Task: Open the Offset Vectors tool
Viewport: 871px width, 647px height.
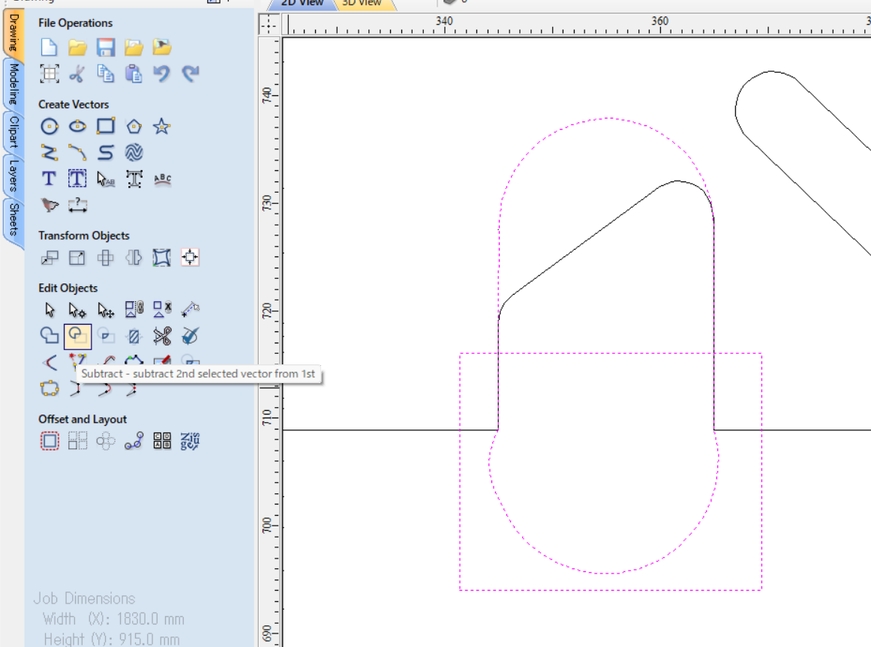Action: 49,442
